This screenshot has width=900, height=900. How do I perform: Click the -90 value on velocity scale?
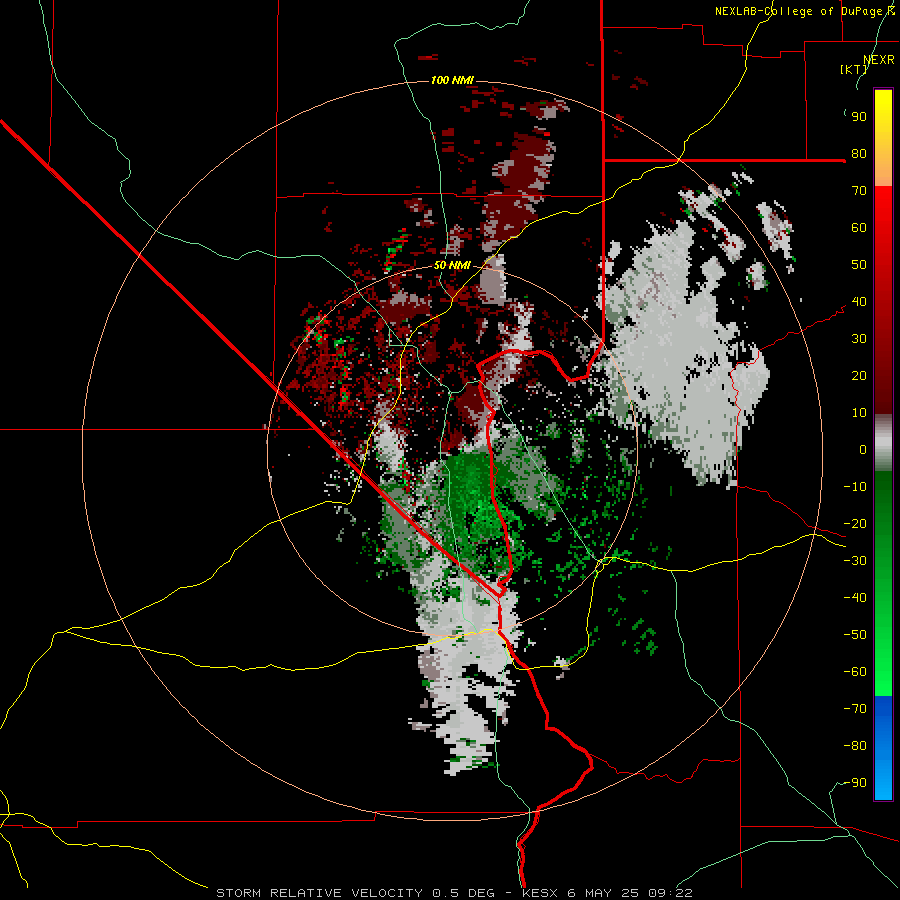855,783
